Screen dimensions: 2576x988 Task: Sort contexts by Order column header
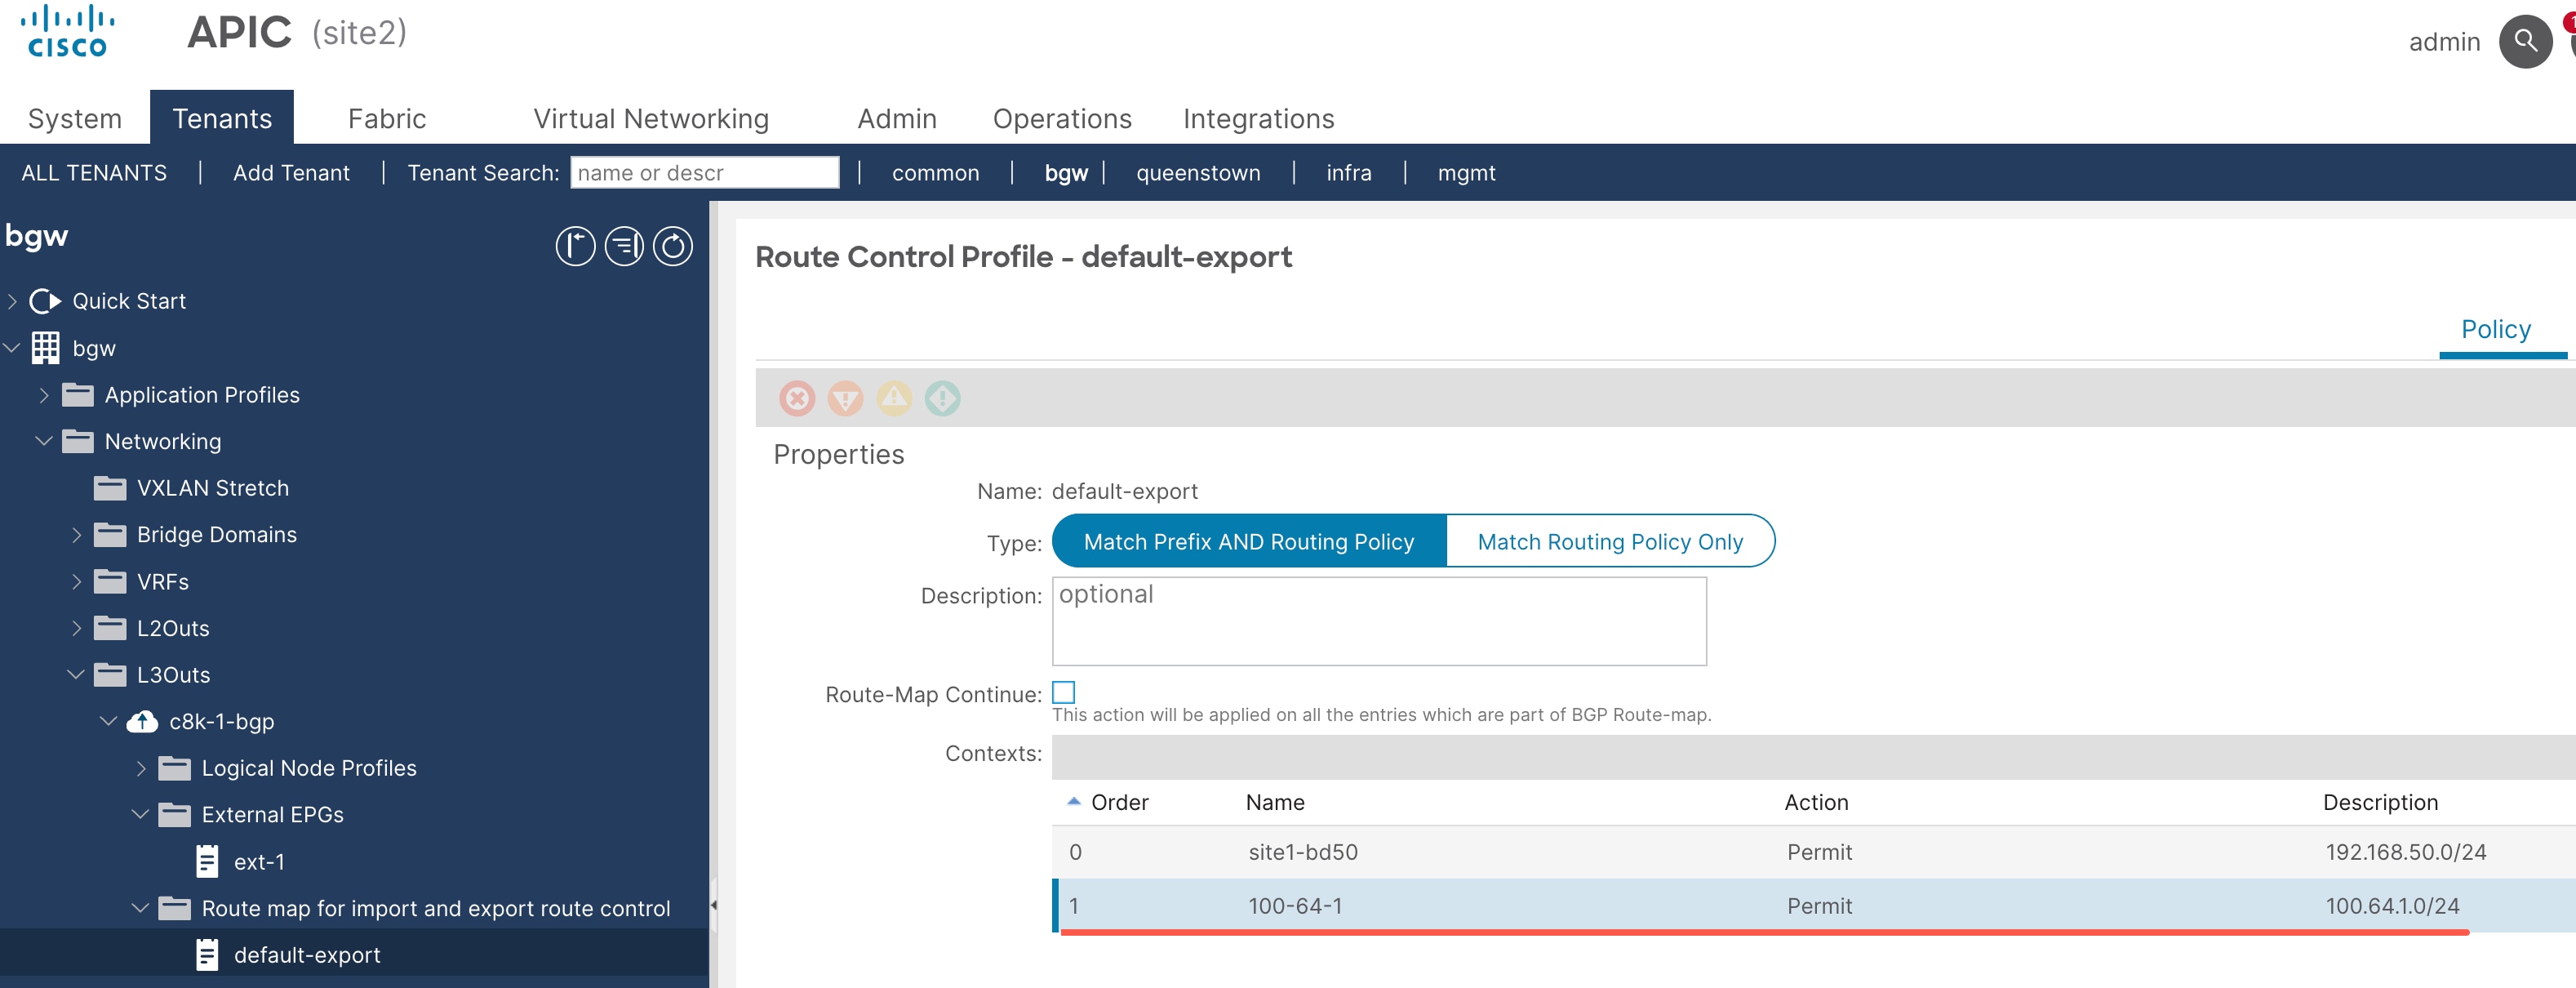point(1119,802)
